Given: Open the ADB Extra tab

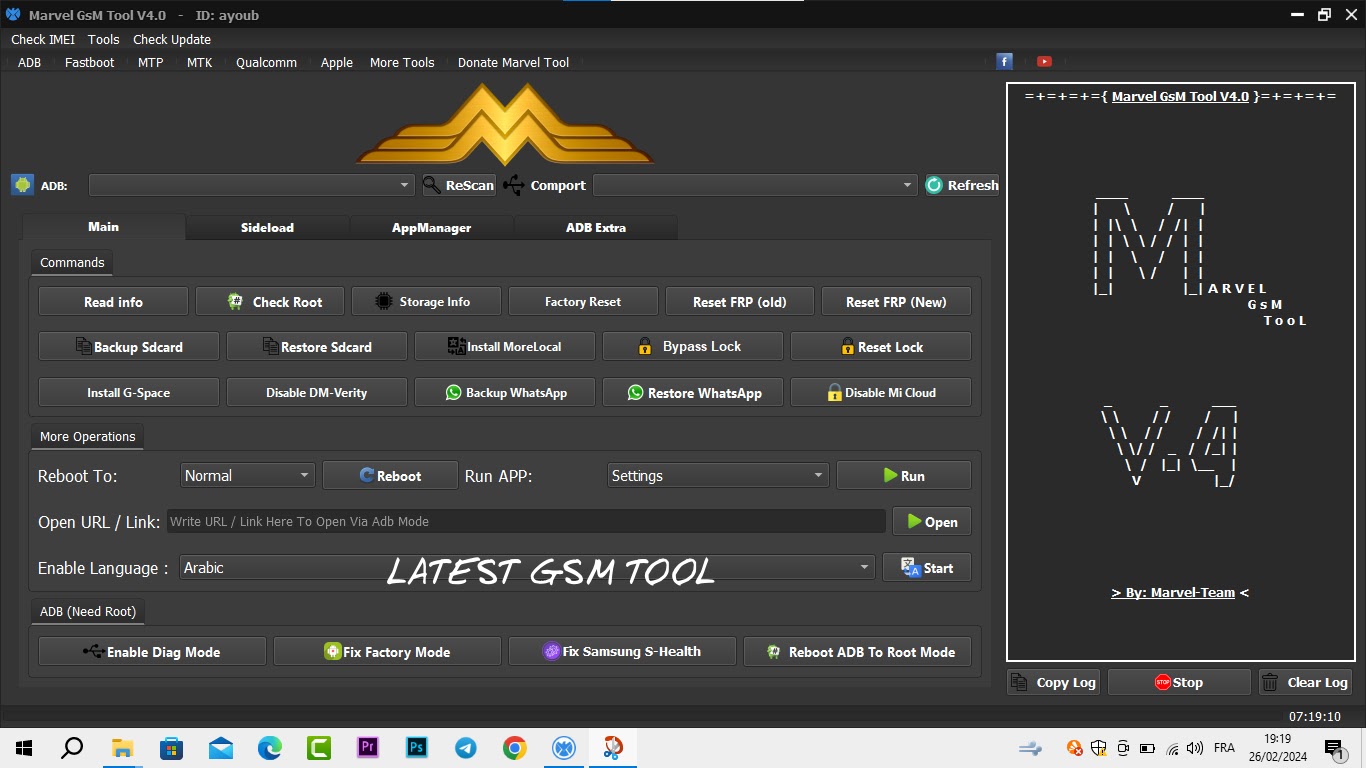Looking at the screenshot, I should [x=596, y=228].
